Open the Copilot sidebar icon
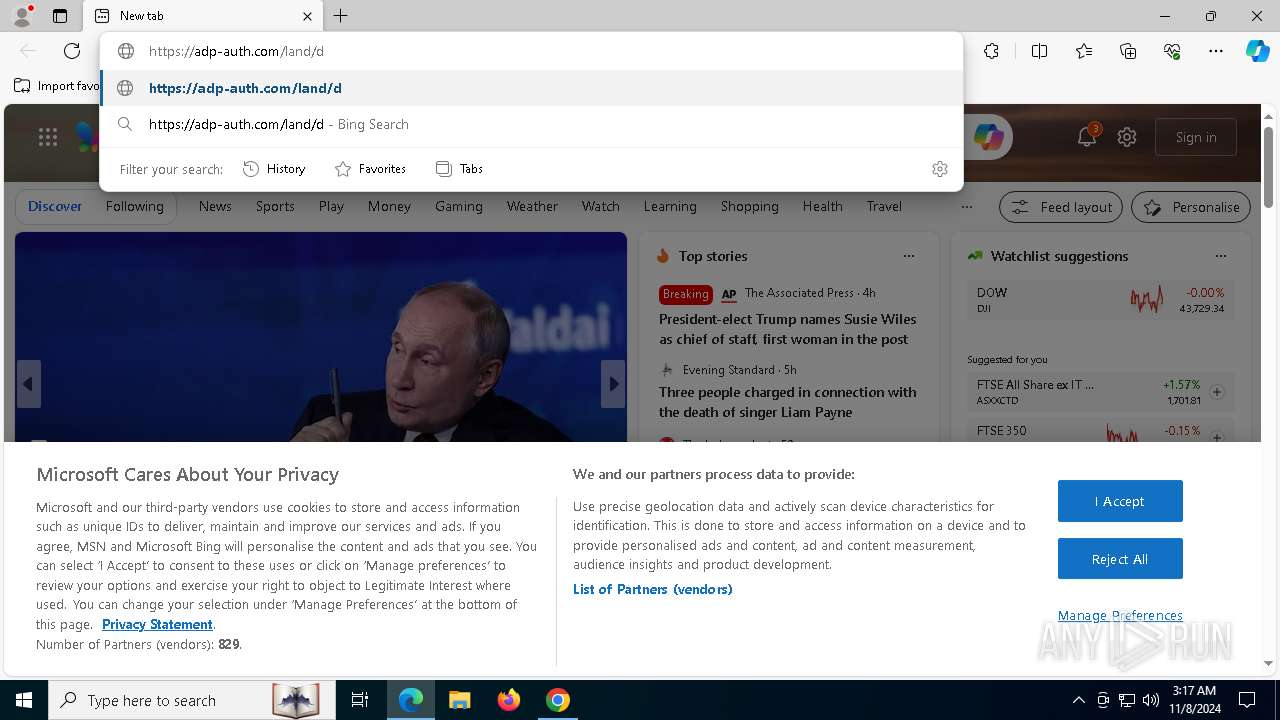The width and height of the screenshot is (1280, 720). pos(1257,51)
